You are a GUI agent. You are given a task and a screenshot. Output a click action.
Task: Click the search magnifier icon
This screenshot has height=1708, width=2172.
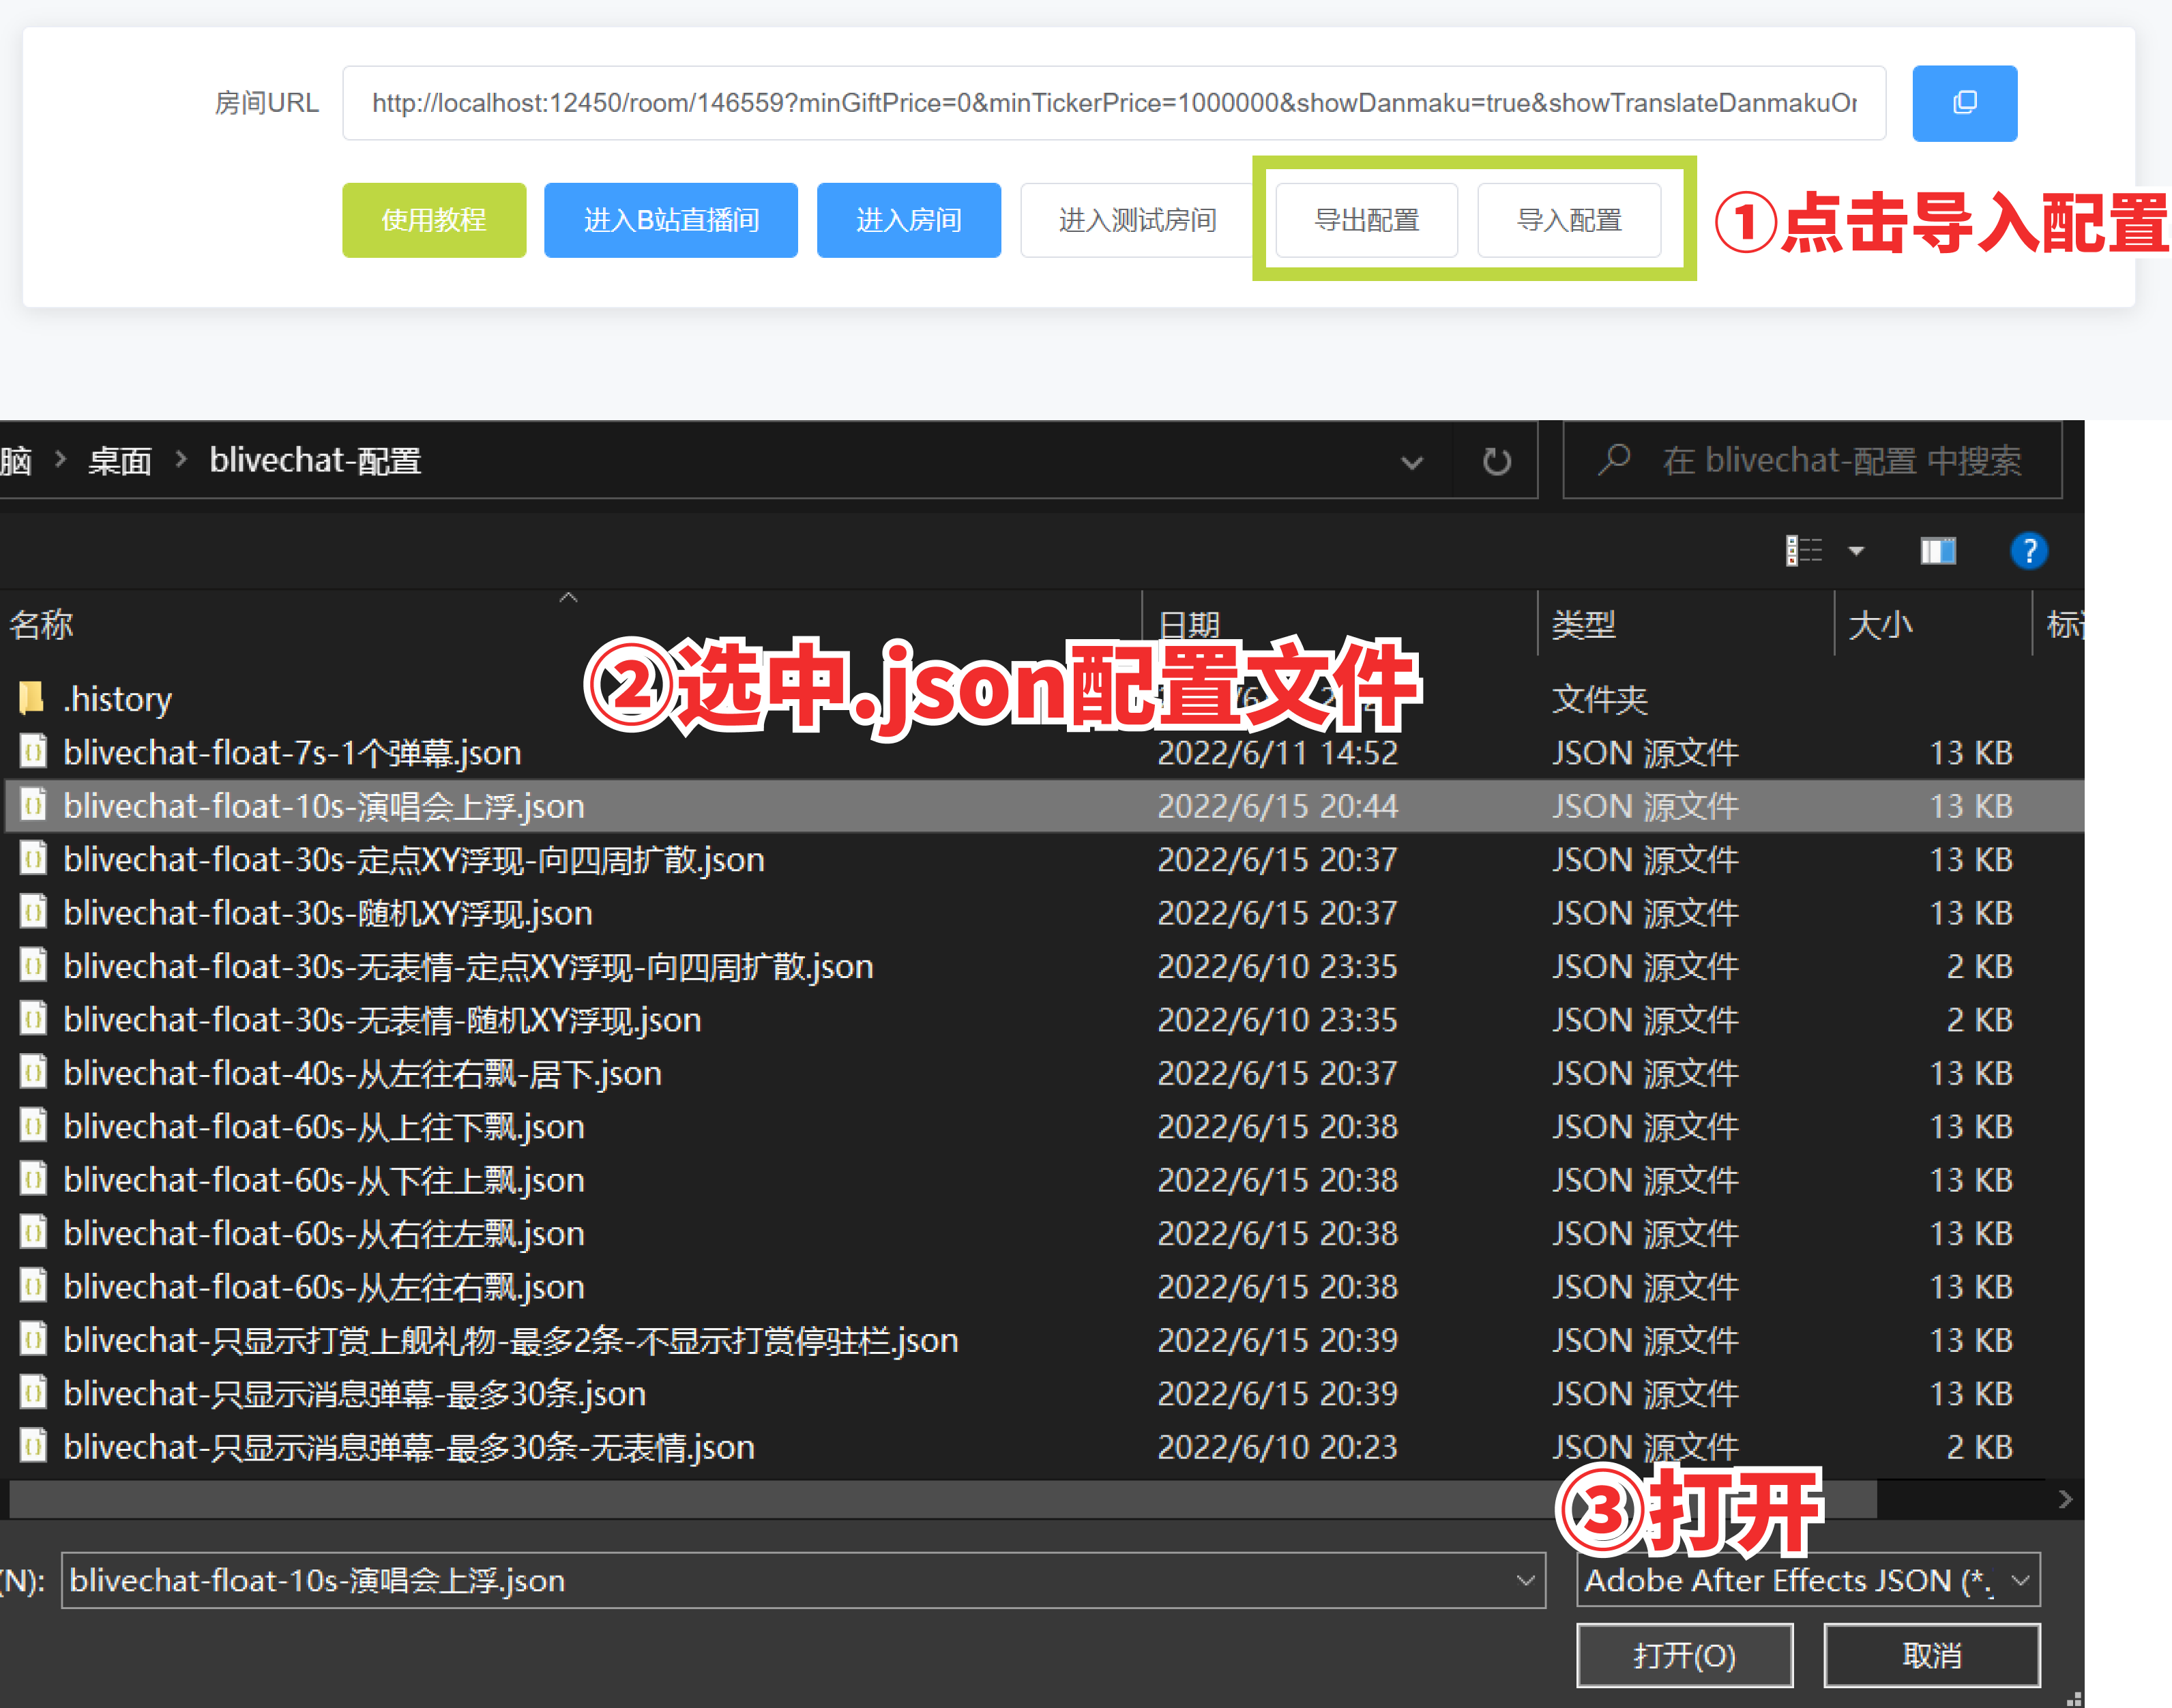click(1614, 460)
